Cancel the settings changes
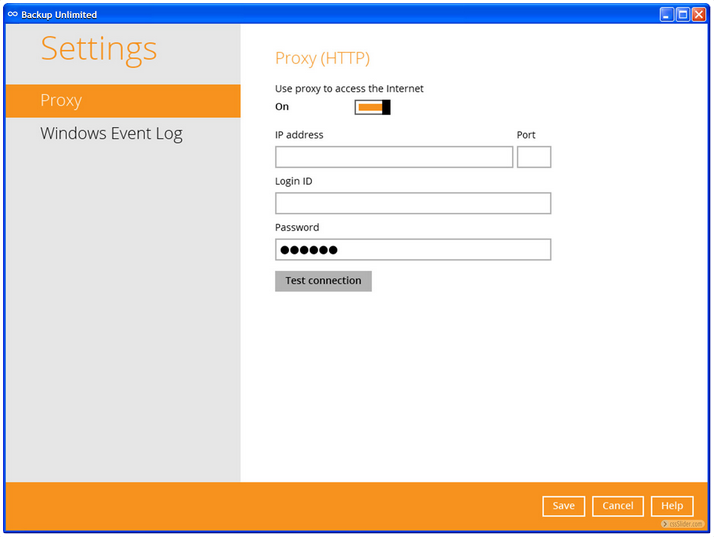This screenshot has height=537, width=714. tap(618, 506)
